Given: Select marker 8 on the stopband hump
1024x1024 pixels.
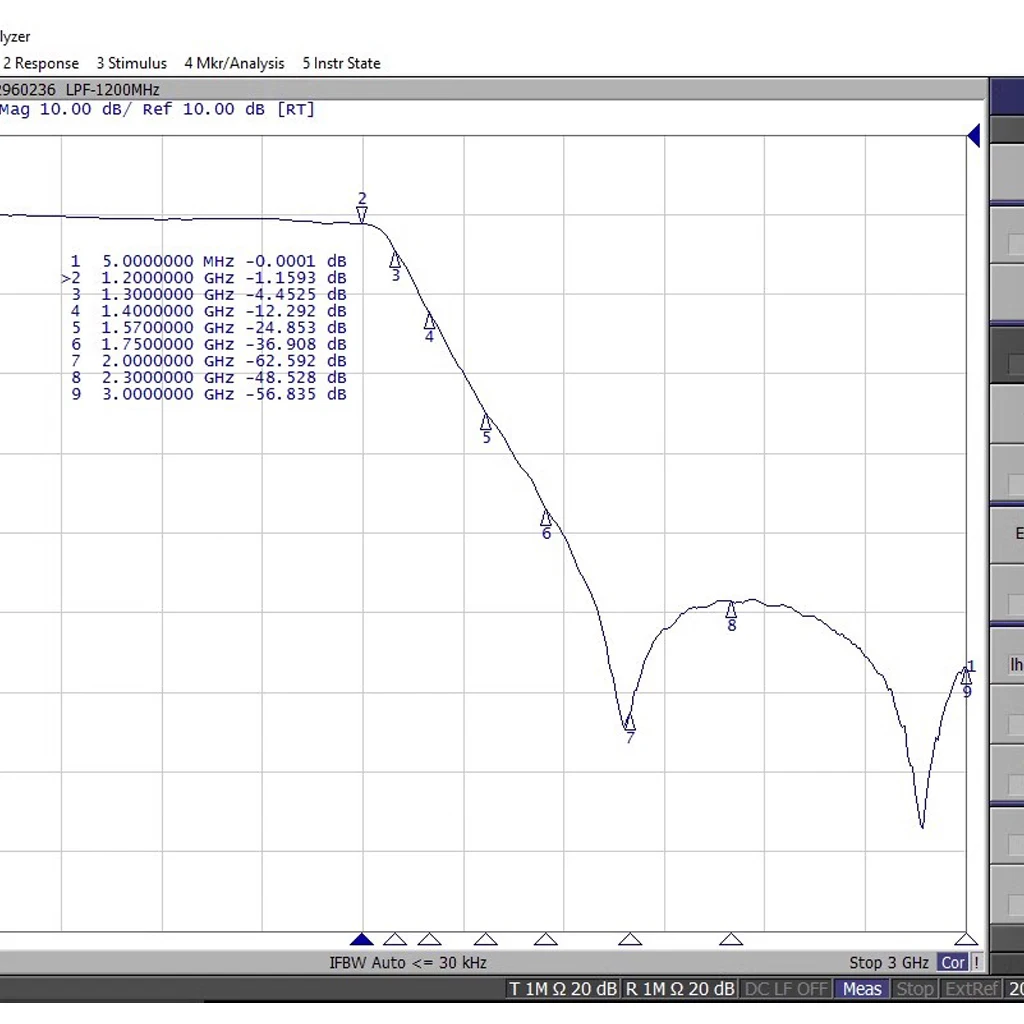Looking at the screenshot, I should (x=731, y=609).
